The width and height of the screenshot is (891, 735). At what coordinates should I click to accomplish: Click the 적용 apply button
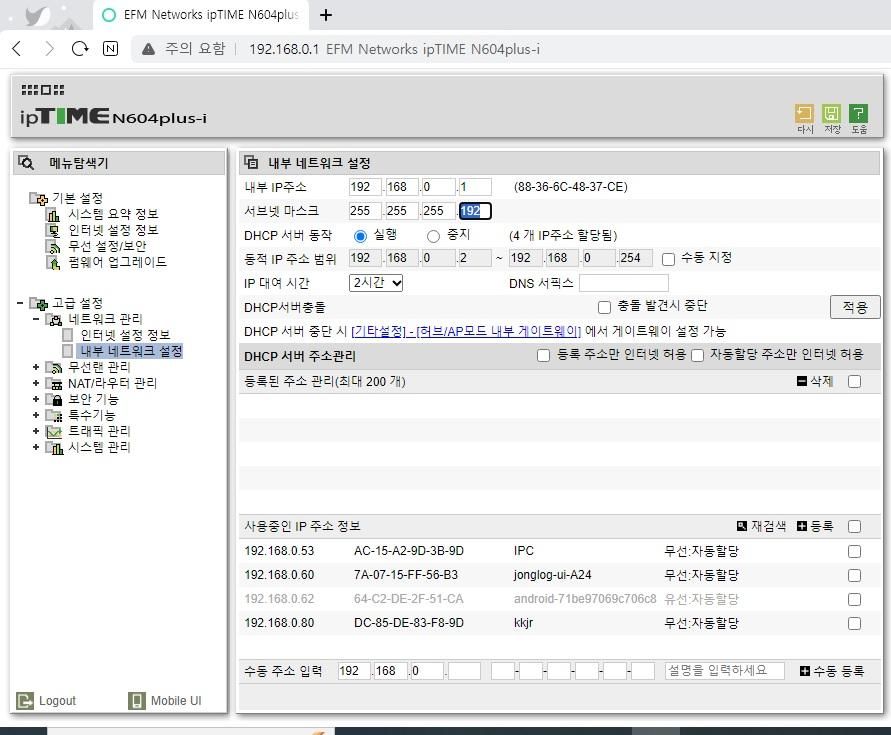pyautogui.click(x=854, y=307)
